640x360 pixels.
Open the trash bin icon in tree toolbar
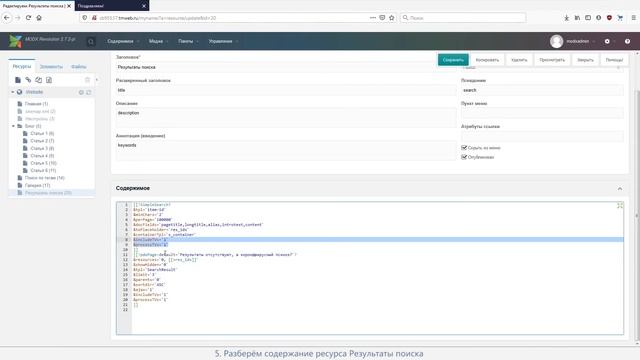[87, 80]
